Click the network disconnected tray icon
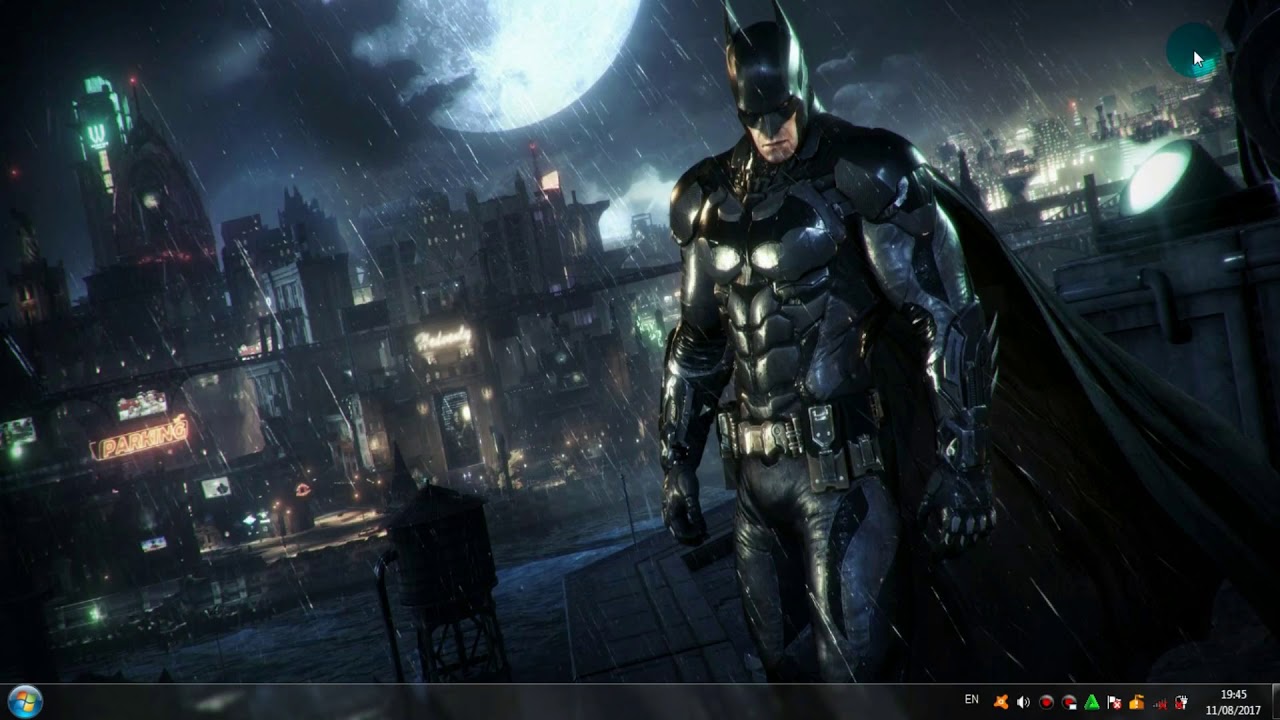 tap(1160, 702)
